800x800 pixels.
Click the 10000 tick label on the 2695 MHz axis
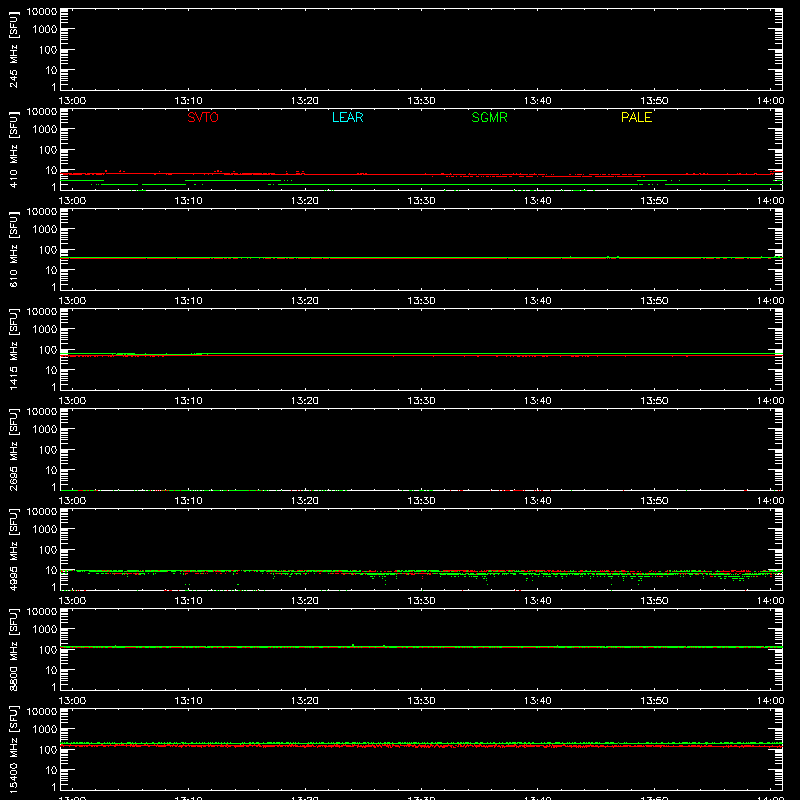42,412
